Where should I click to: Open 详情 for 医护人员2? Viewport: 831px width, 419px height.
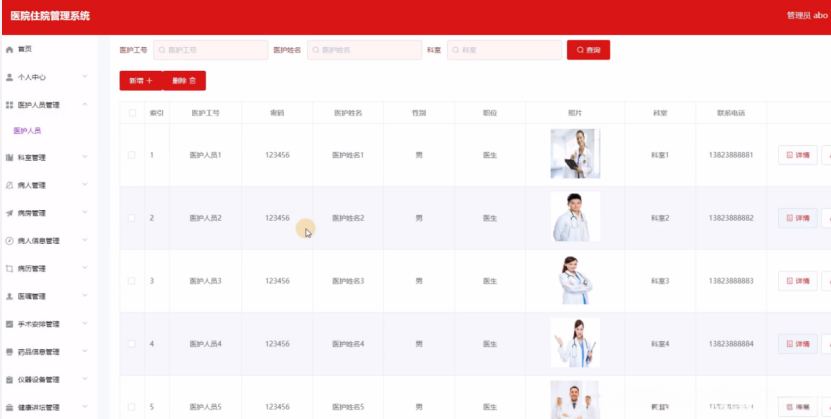point(798,218)
